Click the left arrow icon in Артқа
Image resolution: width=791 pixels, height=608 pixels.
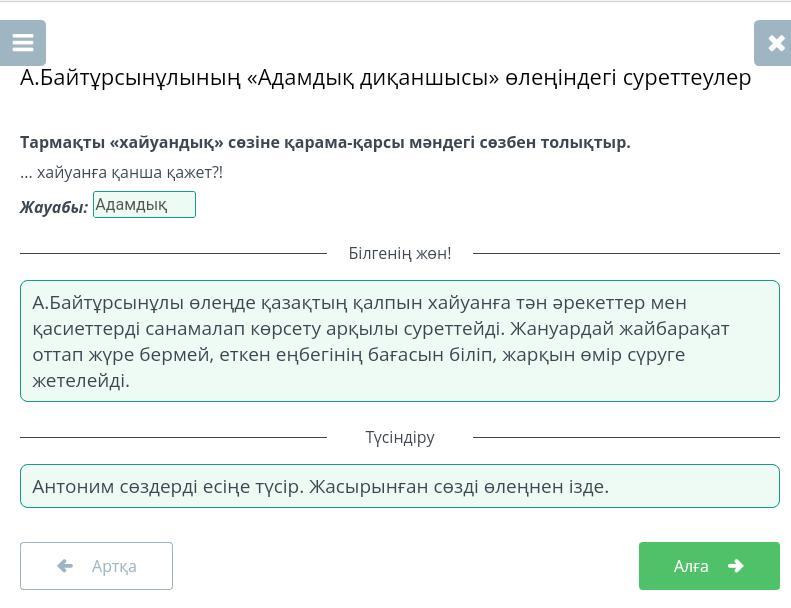[x=65, y=566]
